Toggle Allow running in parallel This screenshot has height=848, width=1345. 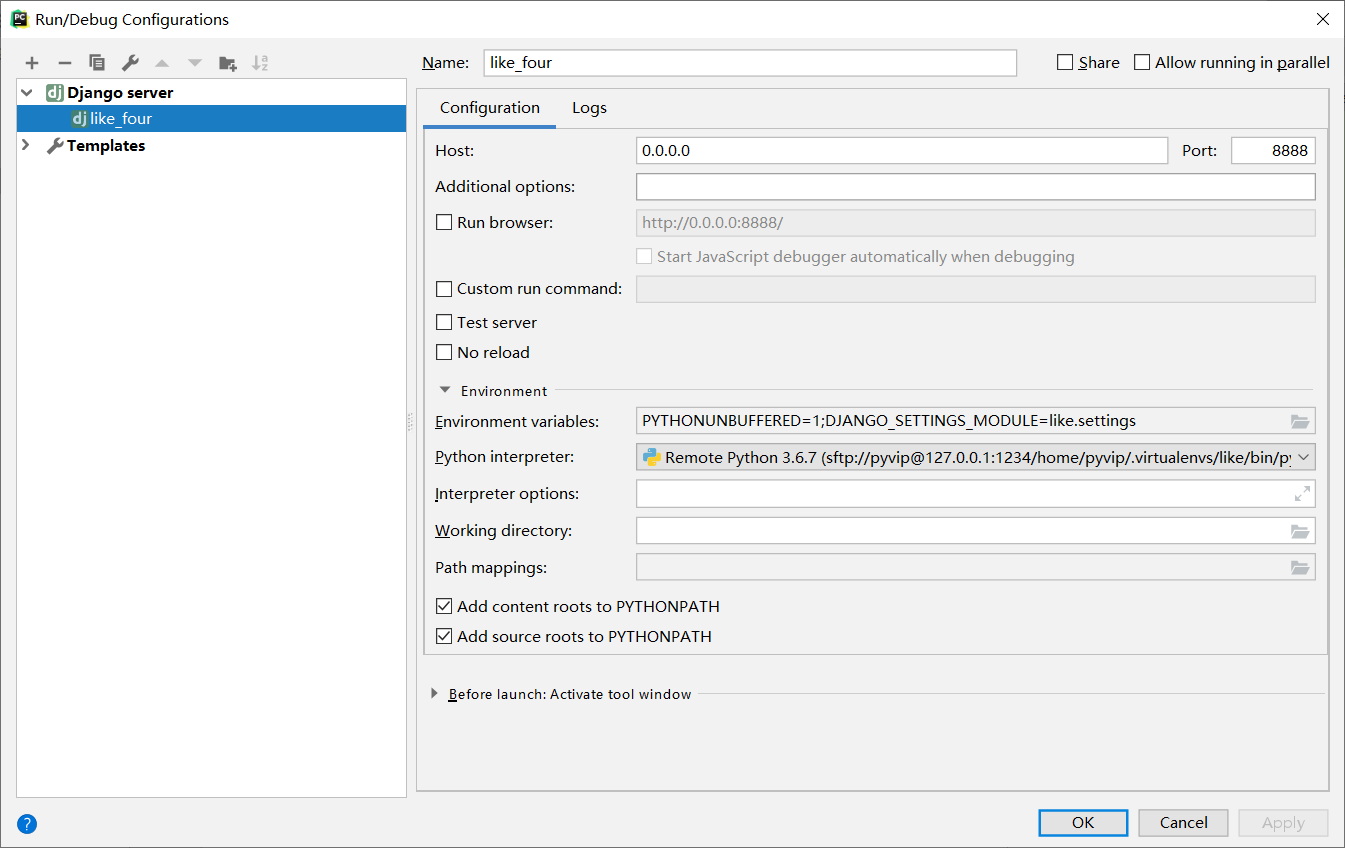(1142, 62)
